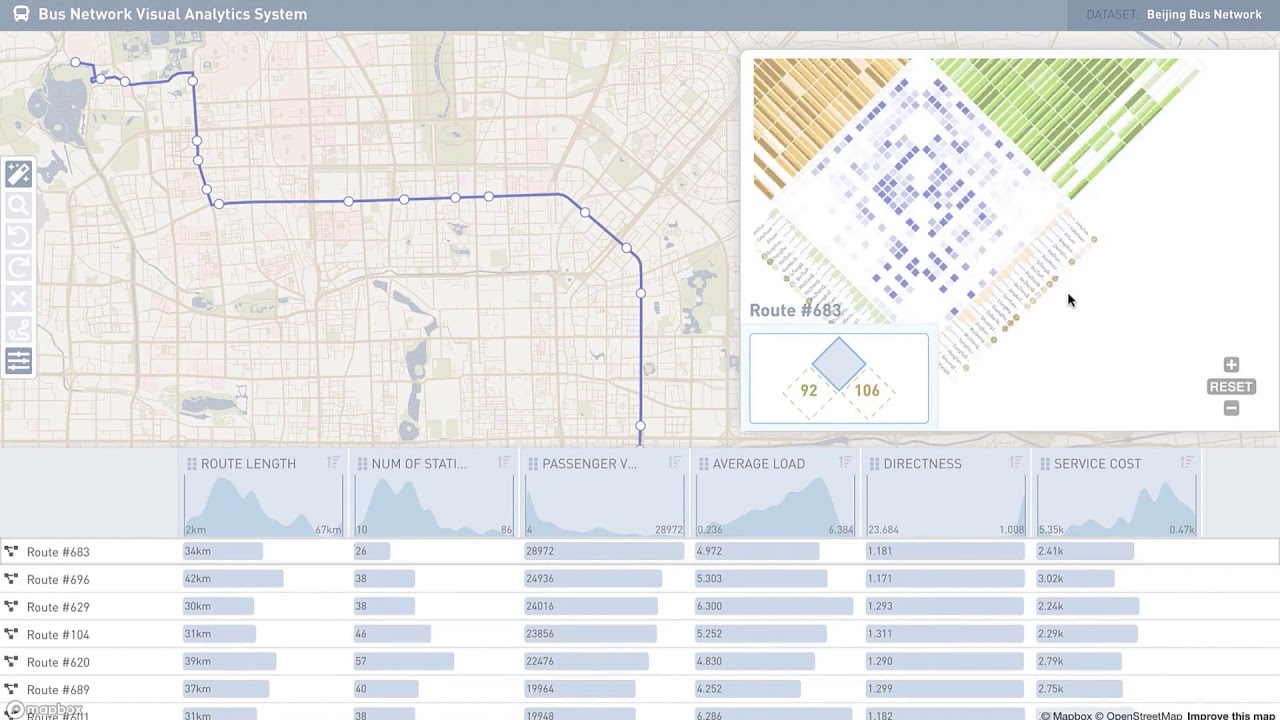Click the 57 stations bar for Route #620
This screenshot has width=1280, height=720.
pos(403,661)
